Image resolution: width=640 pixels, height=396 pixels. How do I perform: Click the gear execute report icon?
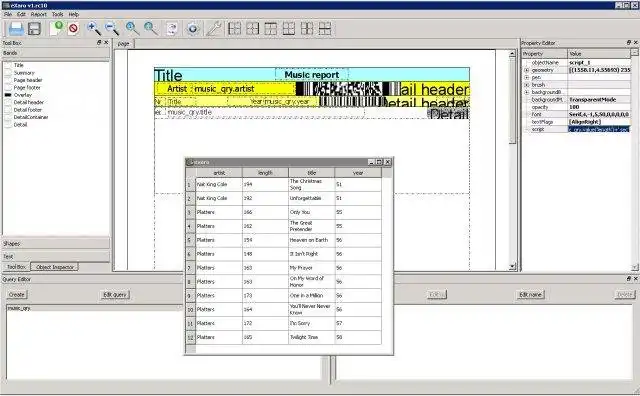[x=193, y=29]
